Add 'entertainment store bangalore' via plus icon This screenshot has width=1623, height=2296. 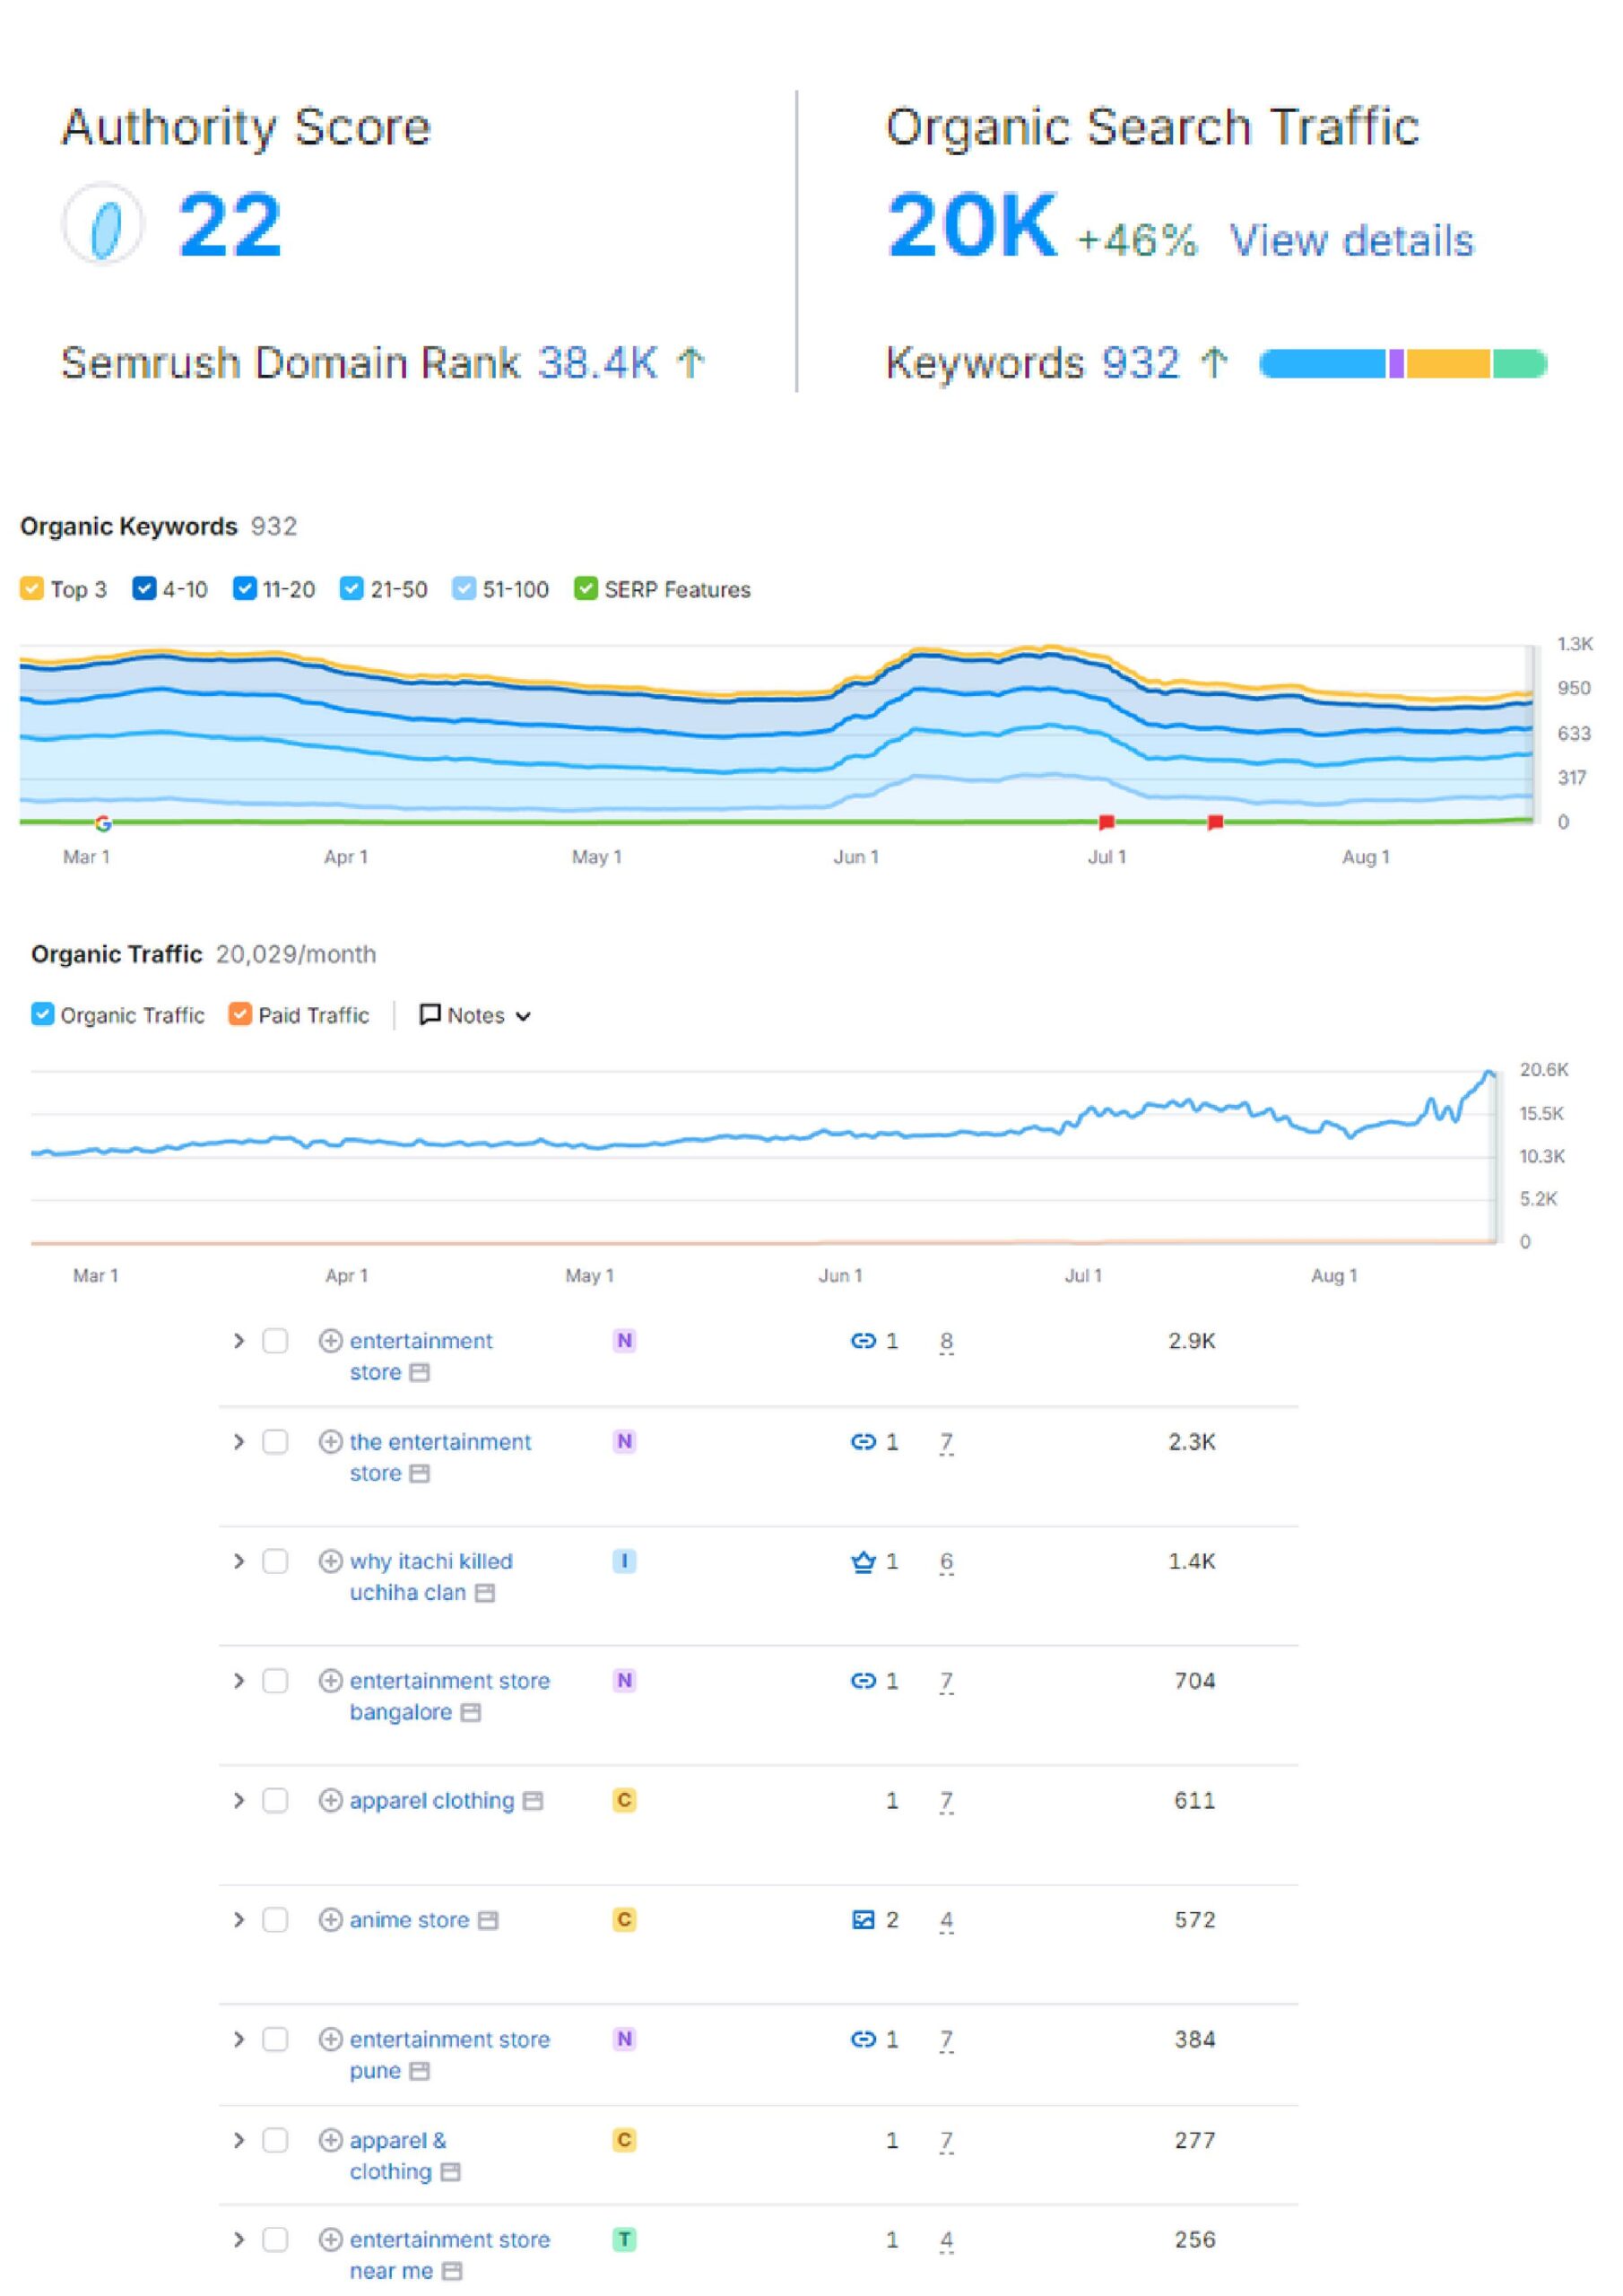click(x=331, y=1680)
